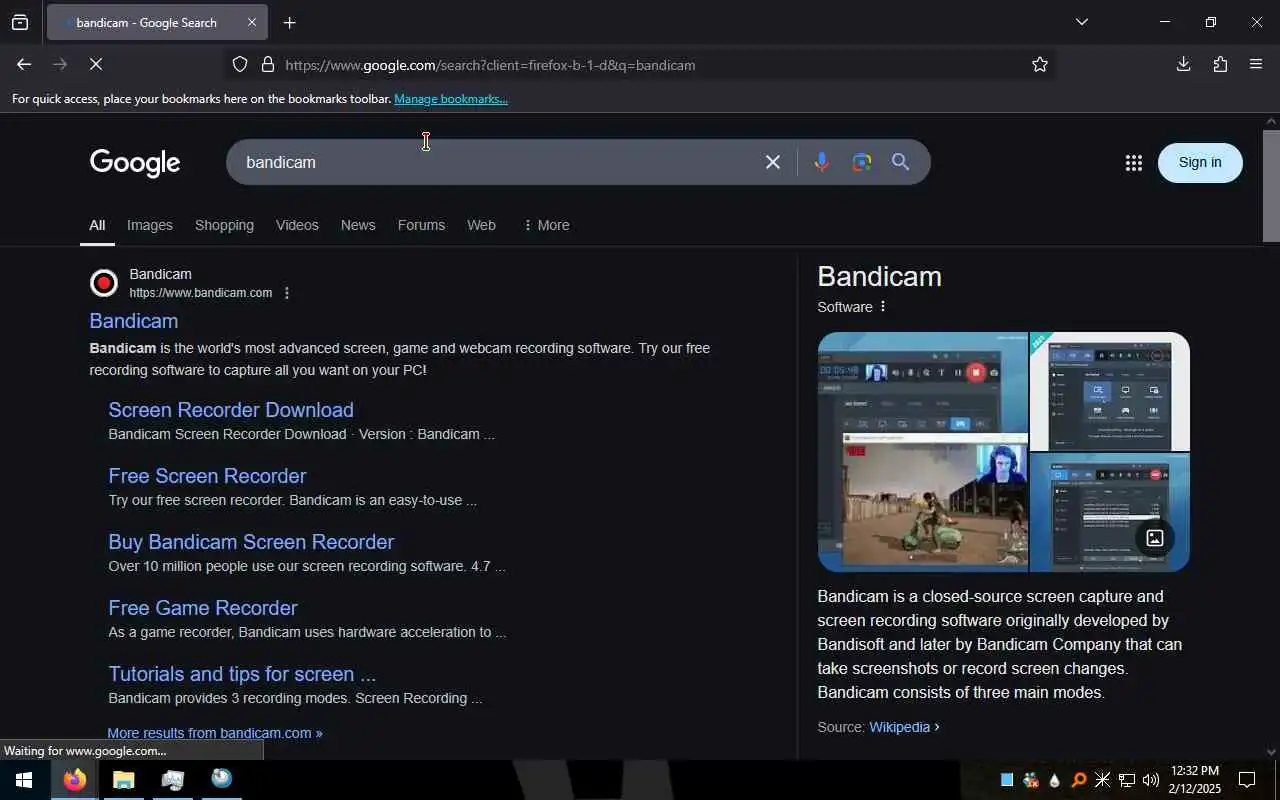Open options for Bandicam result
The width and height of the screenshot is (1280, 800).
click(287, 293)
